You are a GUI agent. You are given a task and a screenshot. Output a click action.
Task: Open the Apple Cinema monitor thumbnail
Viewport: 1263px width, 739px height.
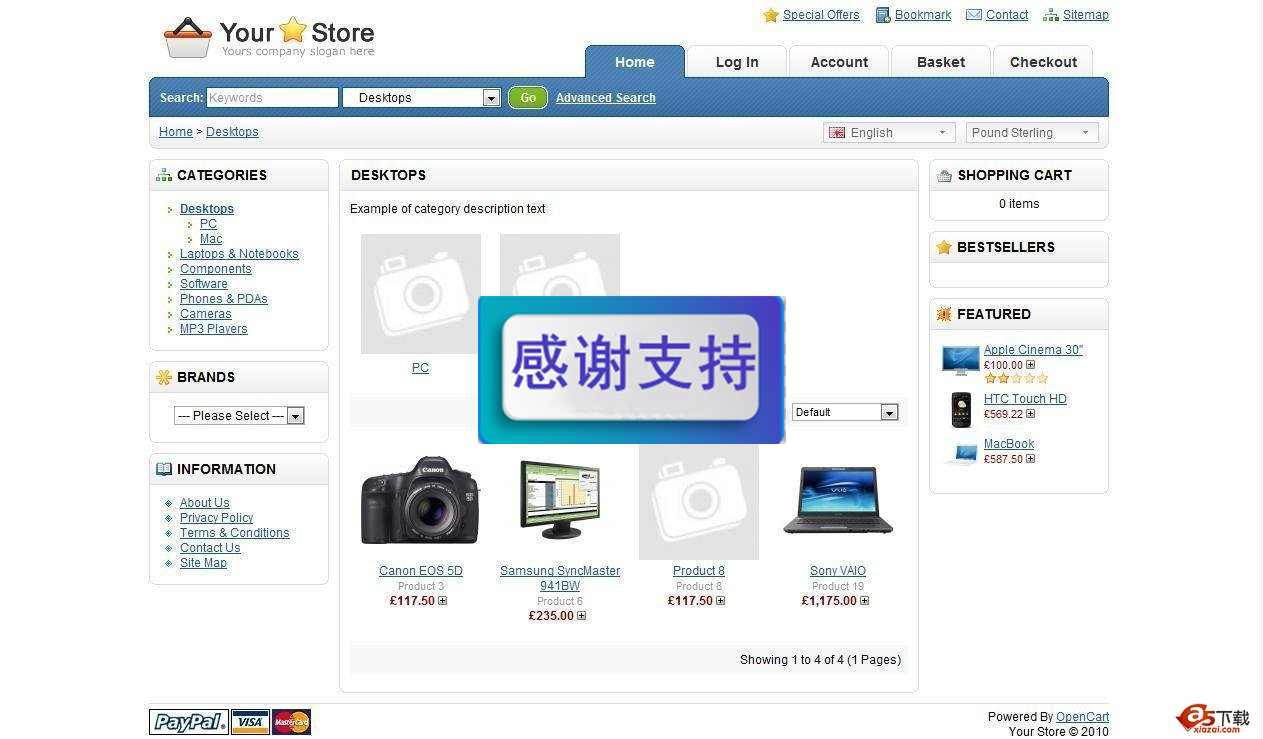pyautogui.click(x=961, y=360)
